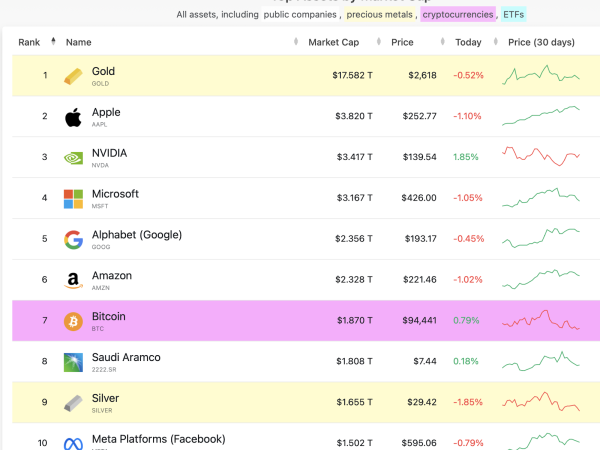The width and height of the screenshot is (600, 450).
Task: Toggle the precious metals filter tag
Action: 380,15
